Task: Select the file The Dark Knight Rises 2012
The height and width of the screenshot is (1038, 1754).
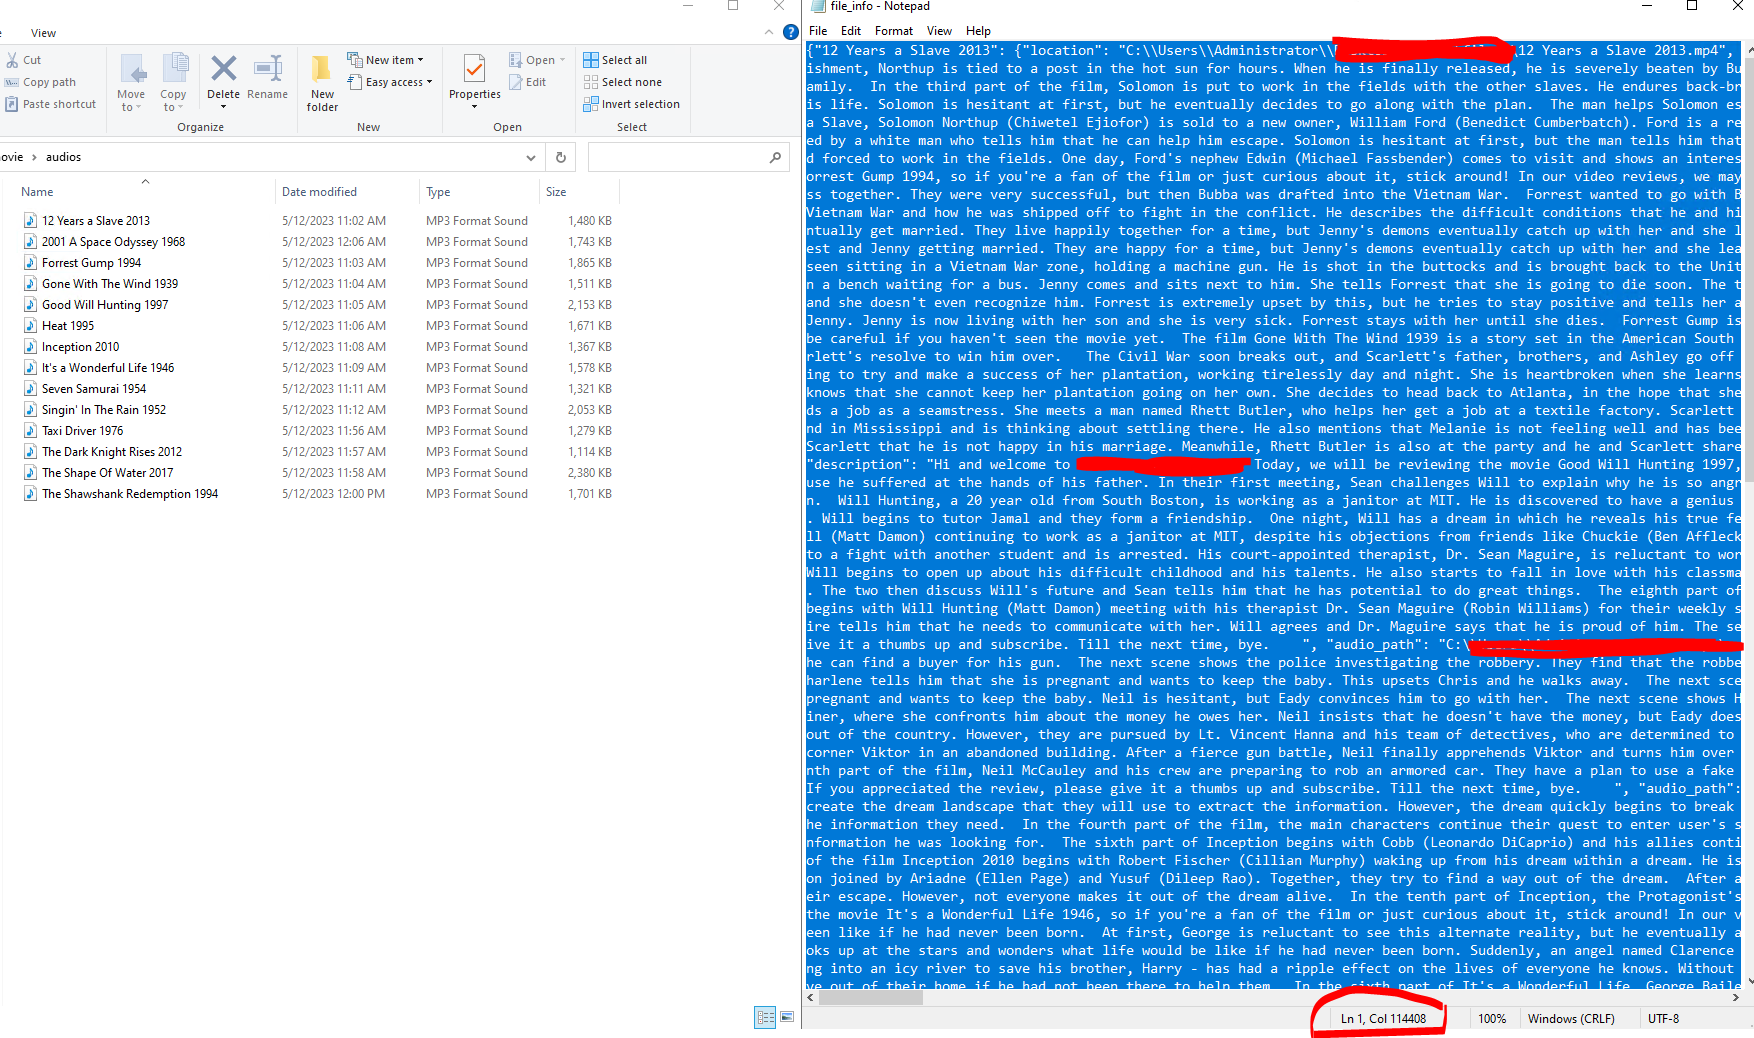Action: click(x=112, y=452)
